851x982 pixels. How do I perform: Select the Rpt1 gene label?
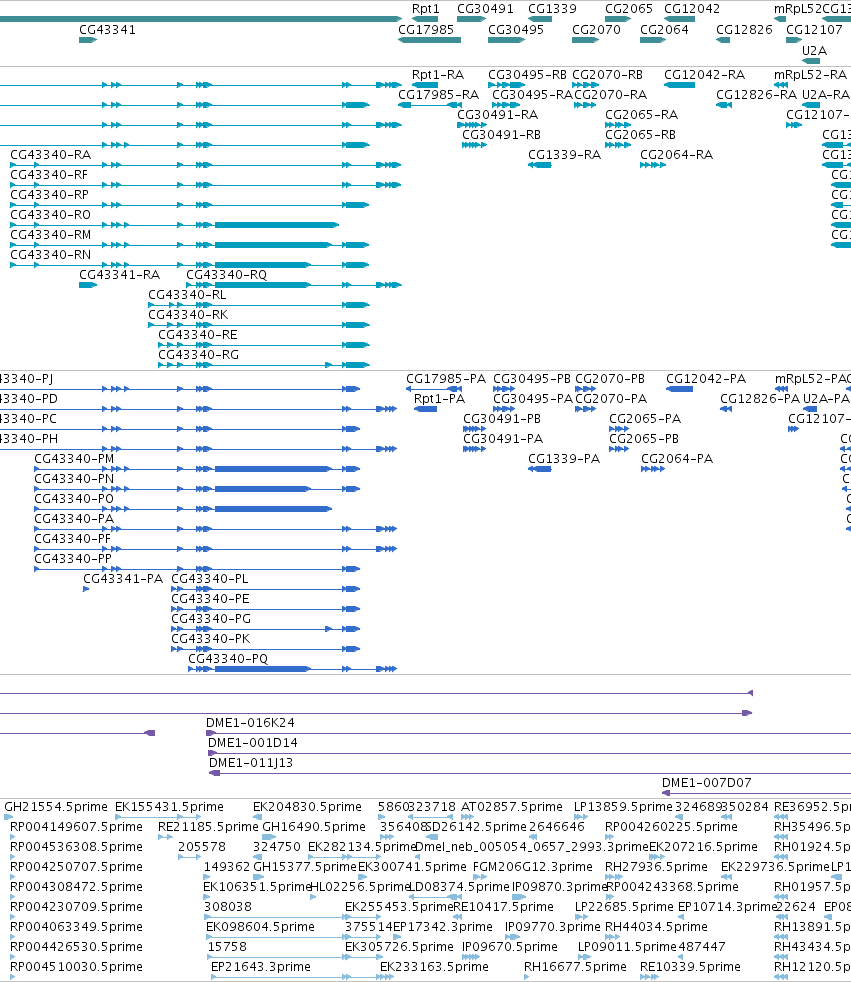click(x=425, y=9)
